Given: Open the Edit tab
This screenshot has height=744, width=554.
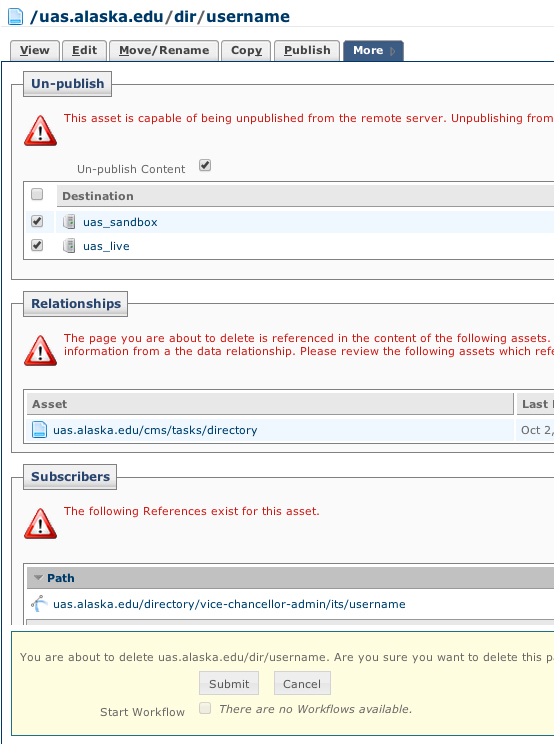Looking at the screenshot, I should click(84, 50).
